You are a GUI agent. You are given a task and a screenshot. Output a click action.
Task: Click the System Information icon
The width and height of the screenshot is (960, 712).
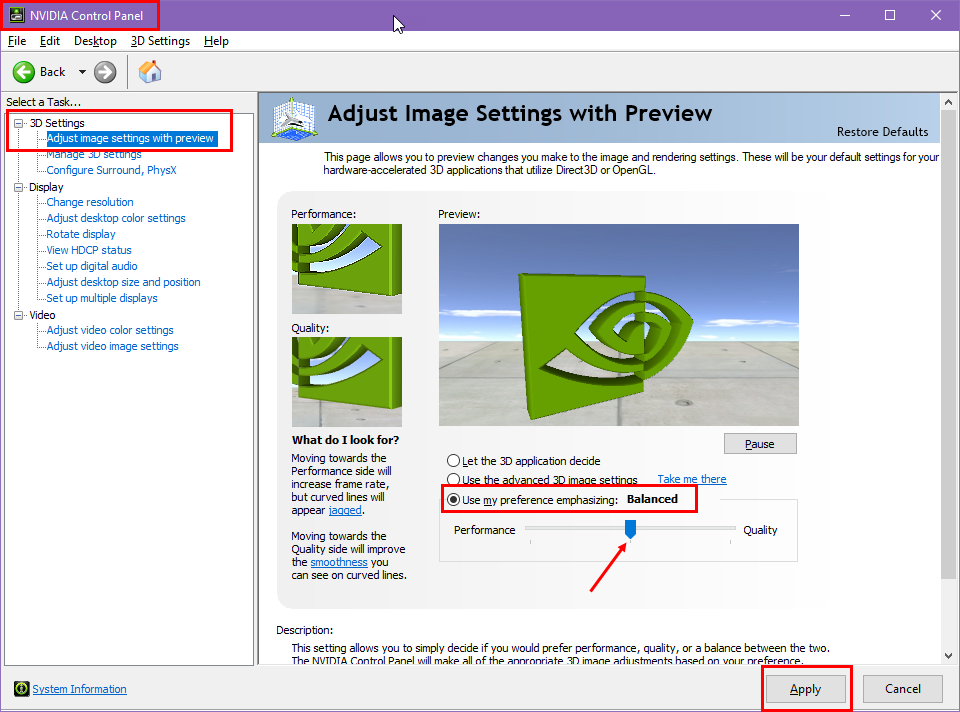point(21,689)
